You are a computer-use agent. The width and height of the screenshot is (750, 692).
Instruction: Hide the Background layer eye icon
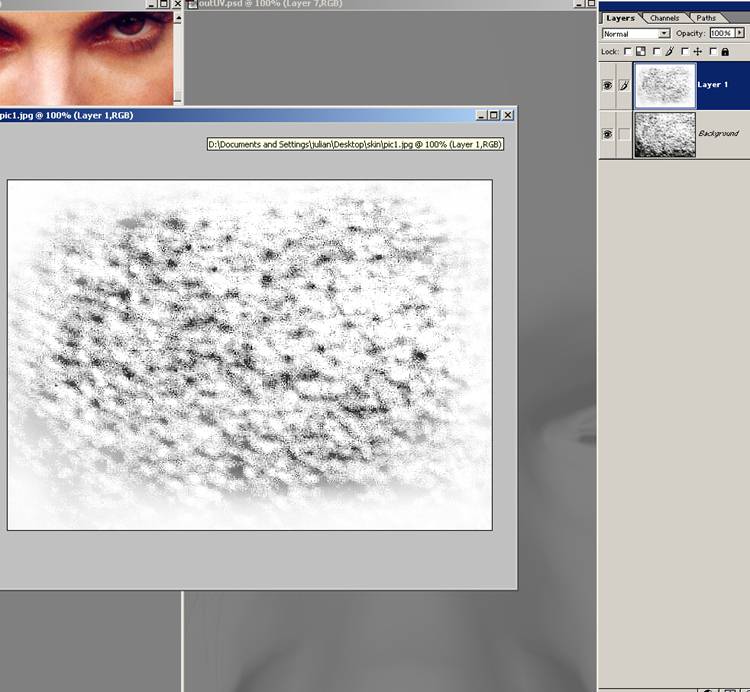click(x=607, y=134)
